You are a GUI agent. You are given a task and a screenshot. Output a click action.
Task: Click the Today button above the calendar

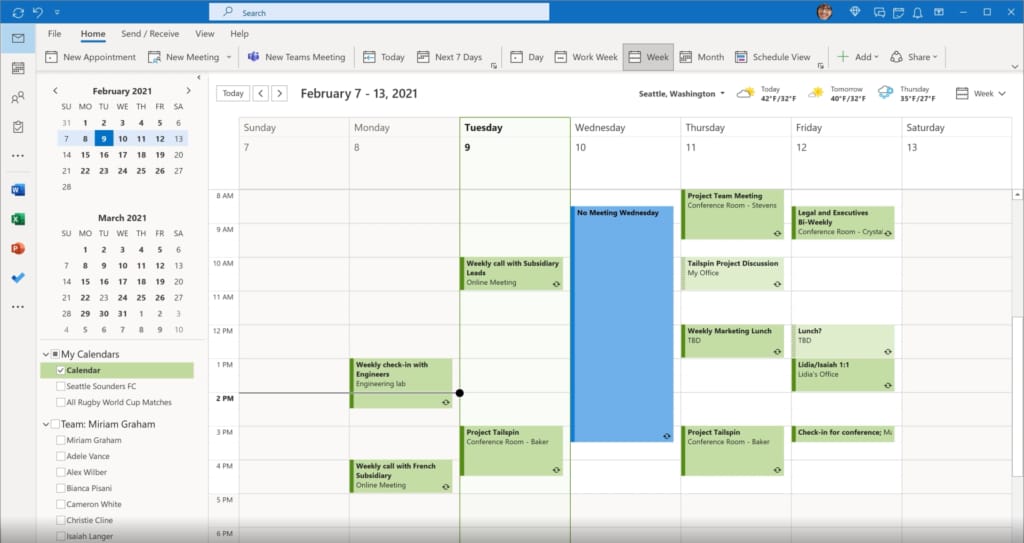click(x=233, y=93)
